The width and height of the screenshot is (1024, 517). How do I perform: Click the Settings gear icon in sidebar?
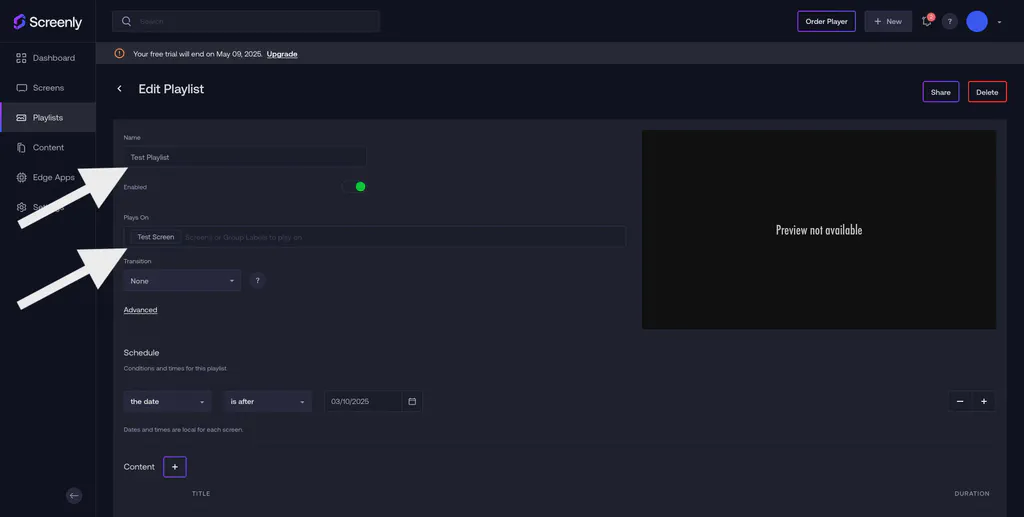(22, 207)
